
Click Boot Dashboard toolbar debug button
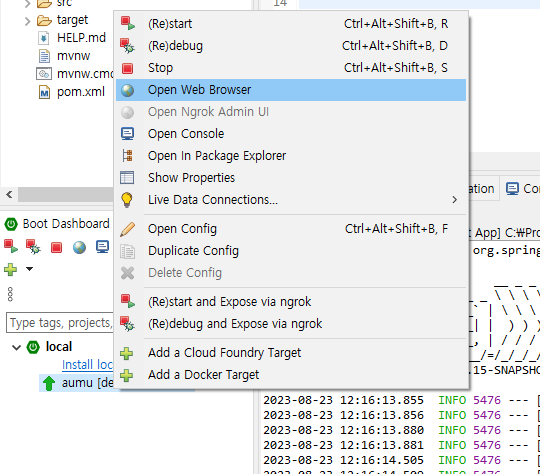[x=33, y=247]
